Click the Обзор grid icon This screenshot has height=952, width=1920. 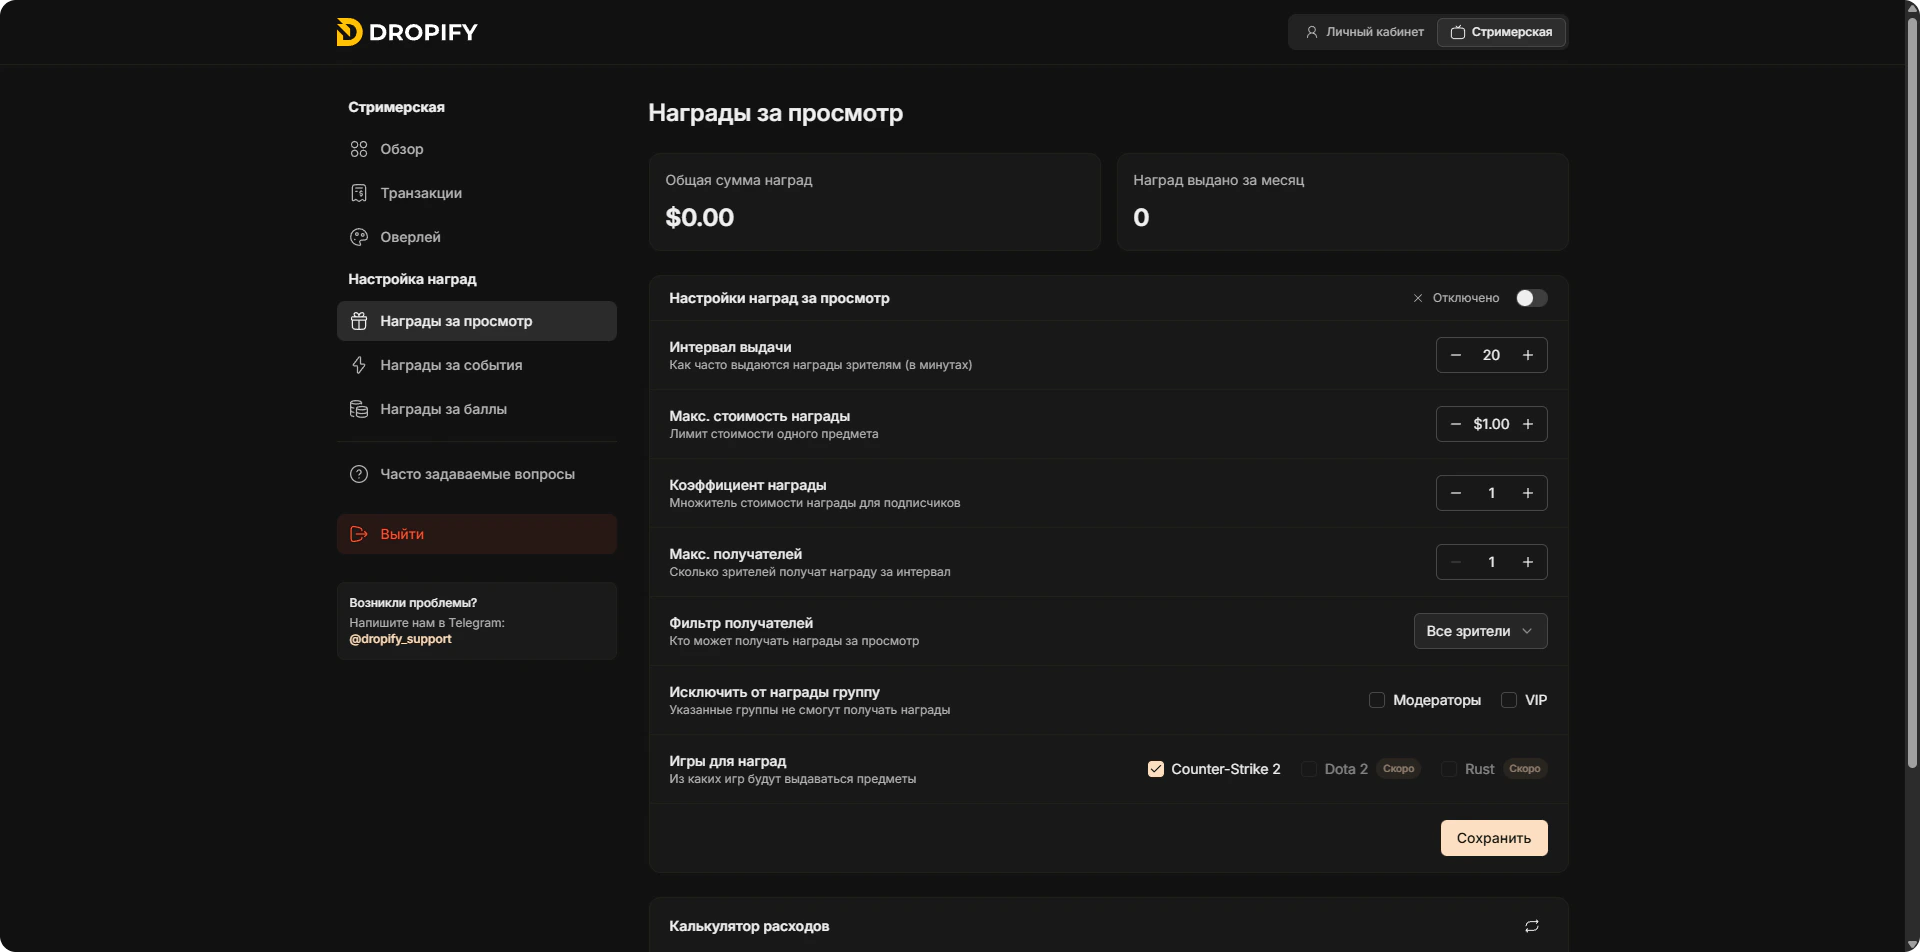pyautogui.click(x=359, y=149)
